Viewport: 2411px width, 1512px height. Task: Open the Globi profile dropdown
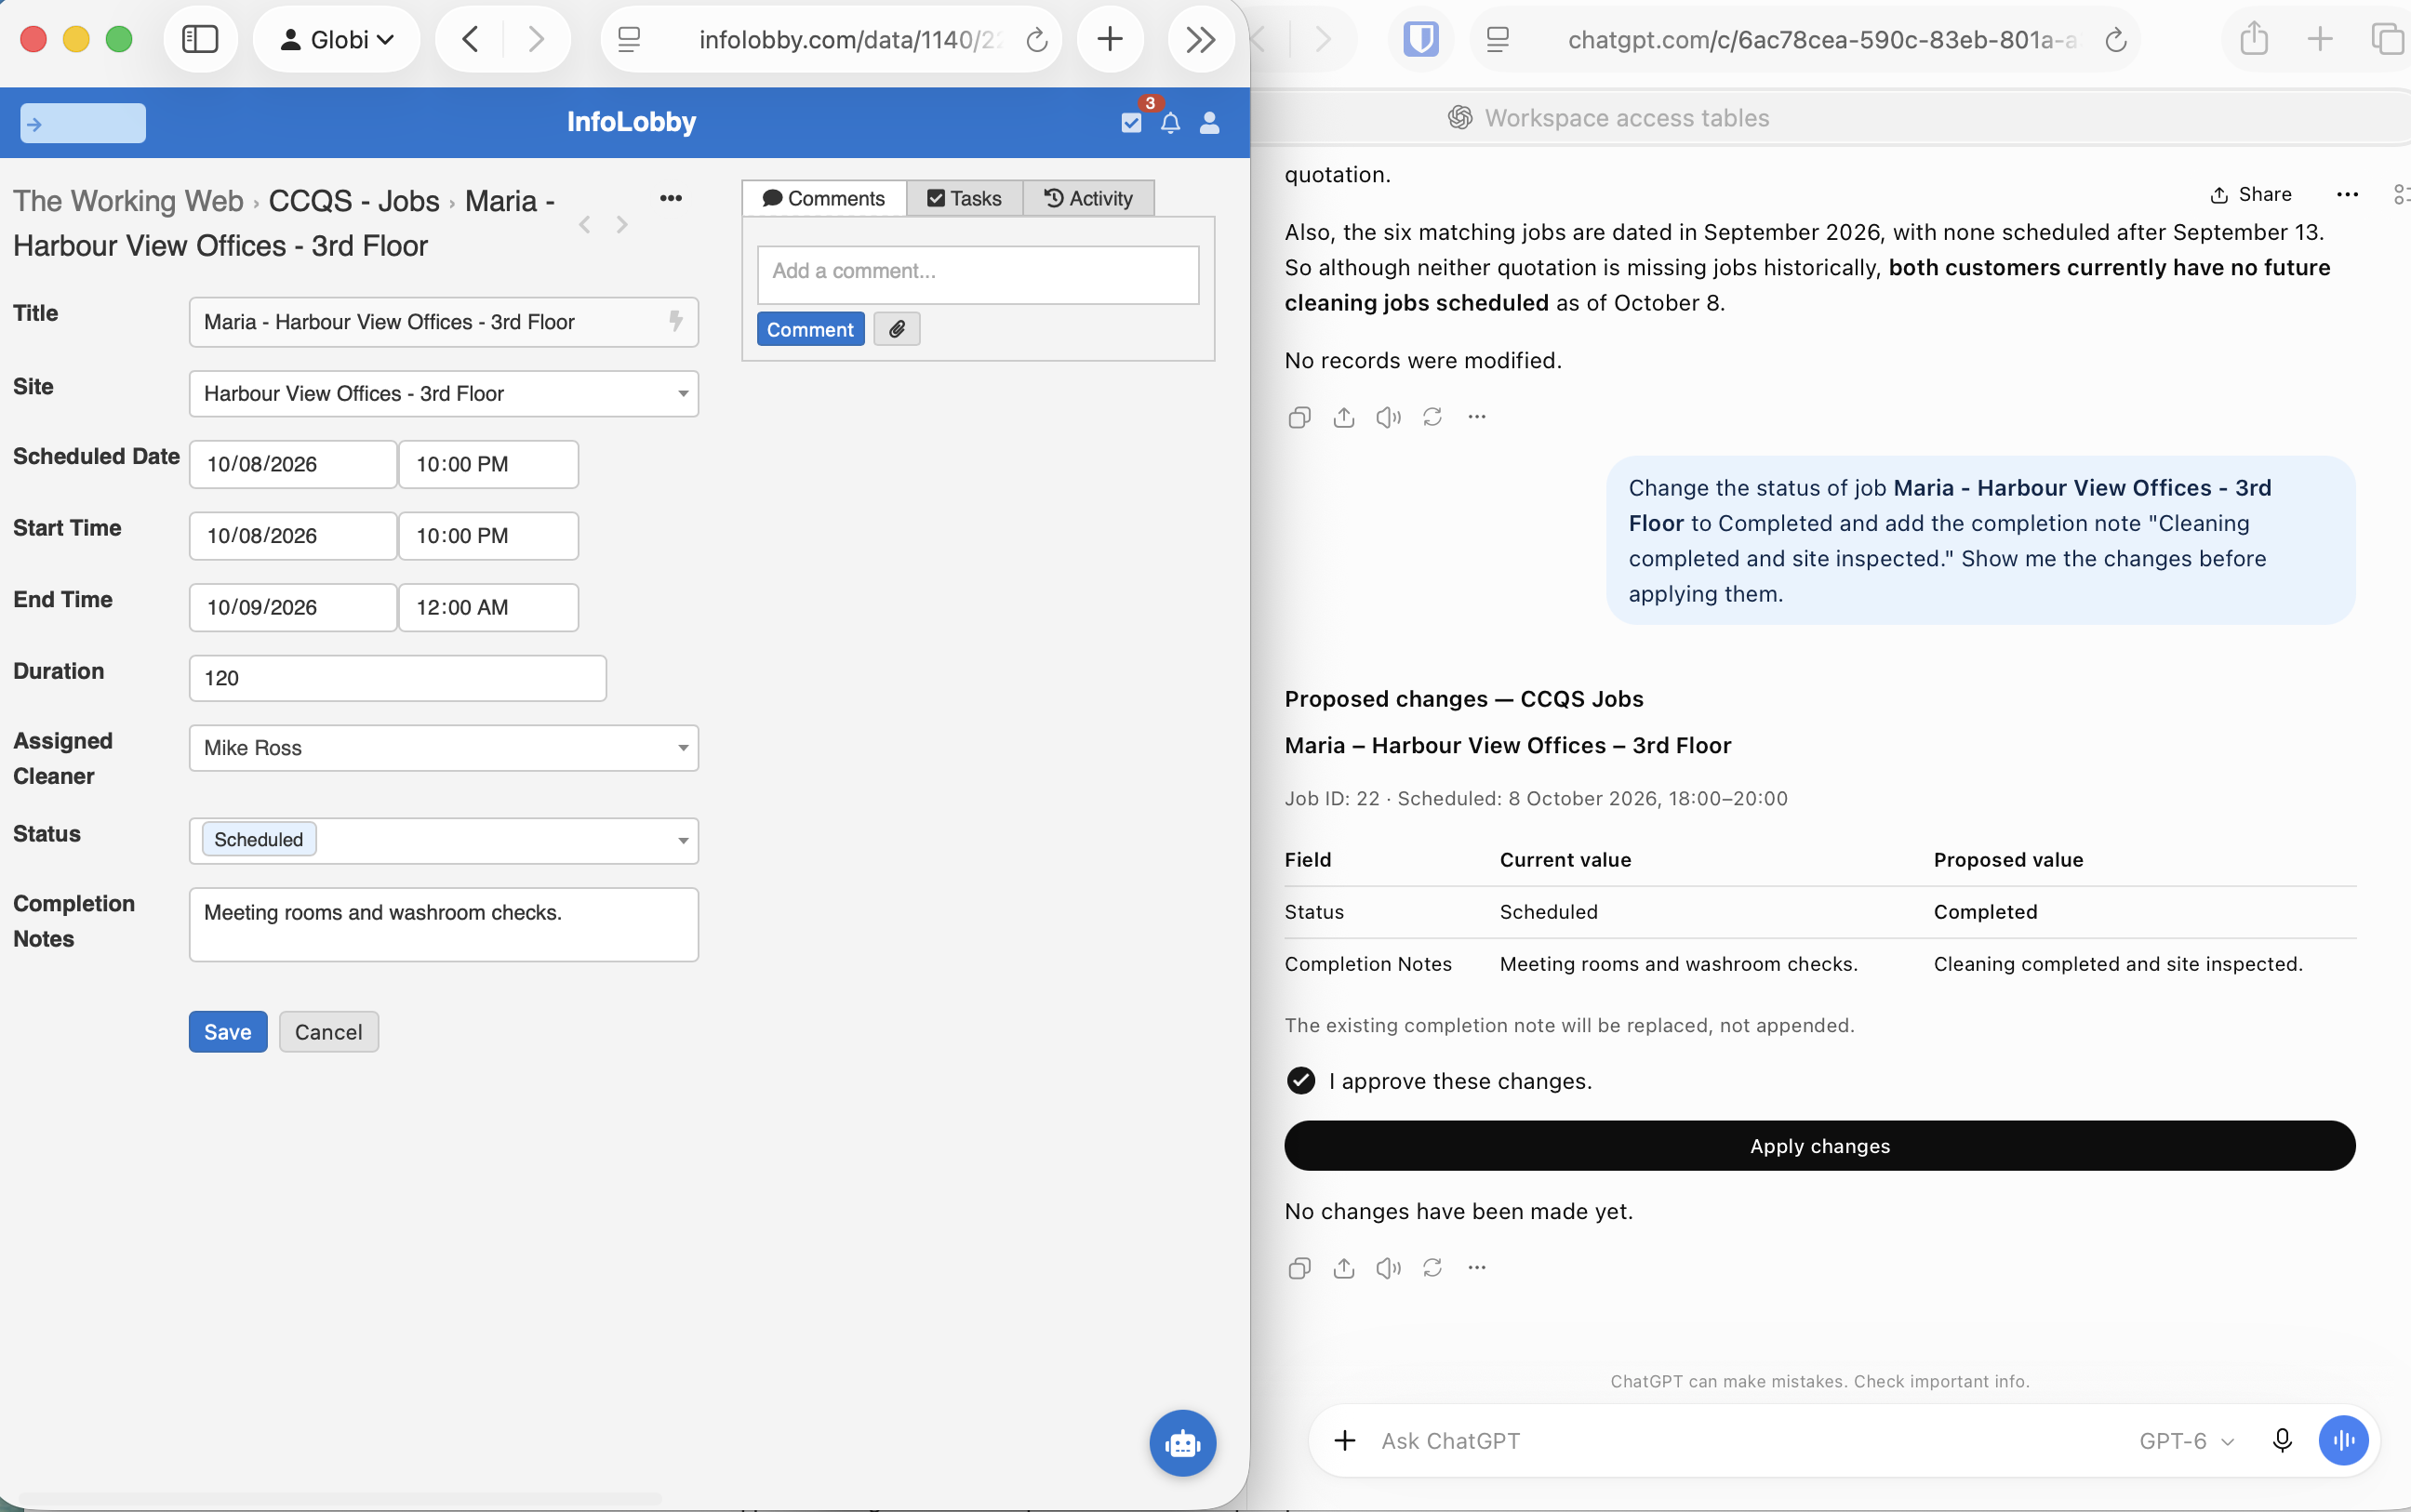(336, 39)
